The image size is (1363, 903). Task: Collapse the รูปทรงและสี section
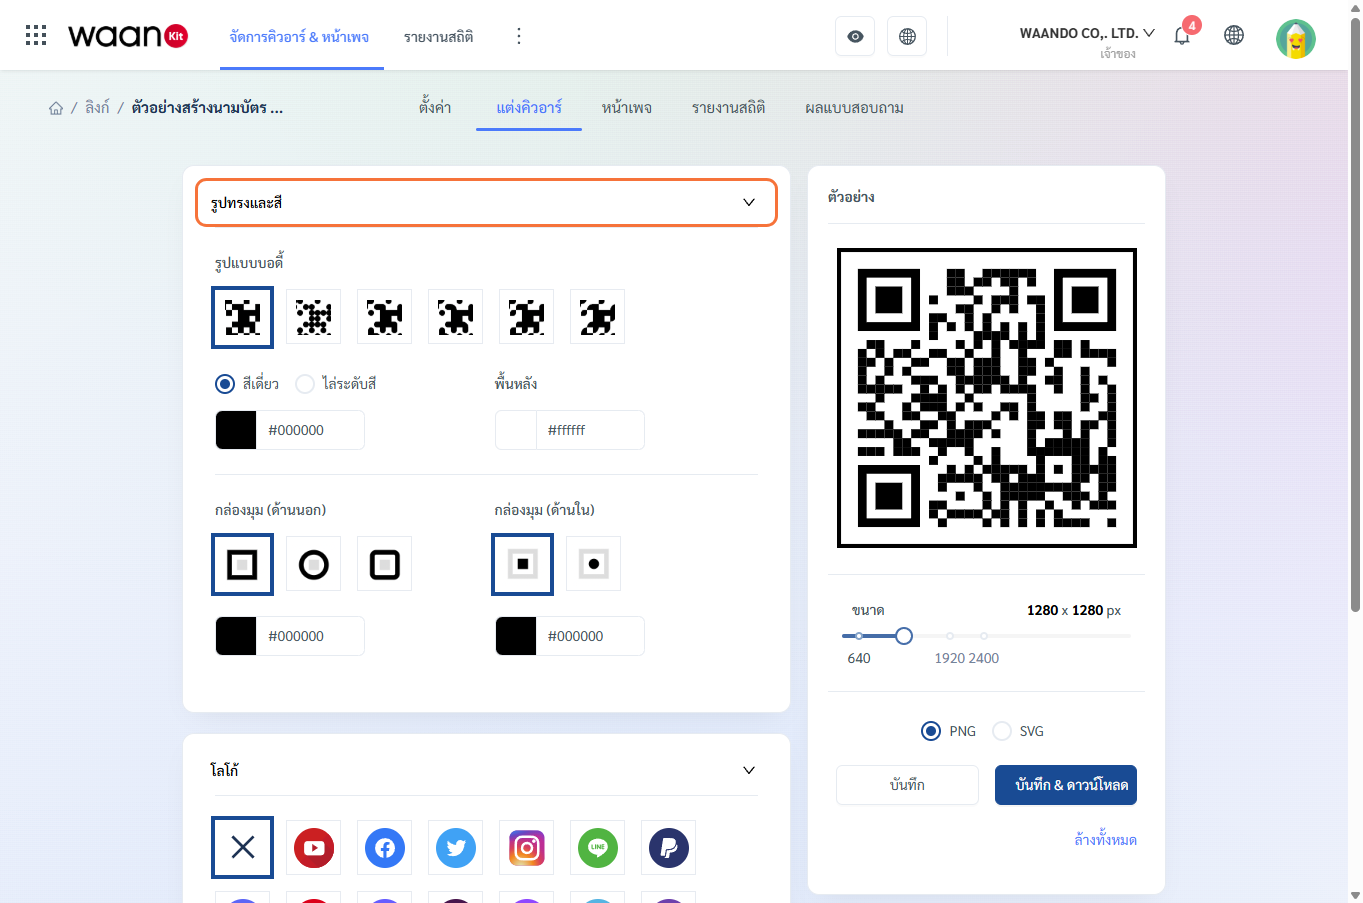click(x=486, y=202)
